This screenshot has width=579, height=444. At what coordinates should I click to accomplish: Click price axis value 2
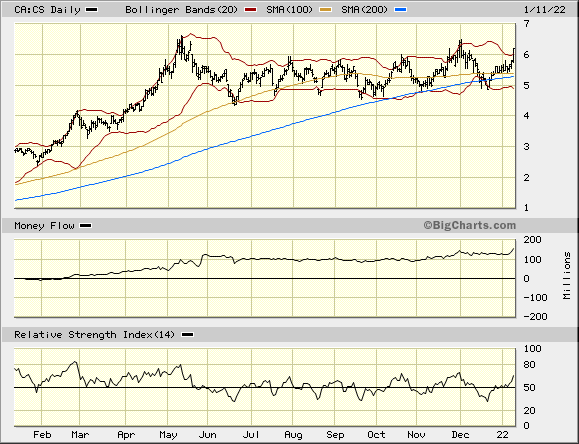click(x=527, y=178)
